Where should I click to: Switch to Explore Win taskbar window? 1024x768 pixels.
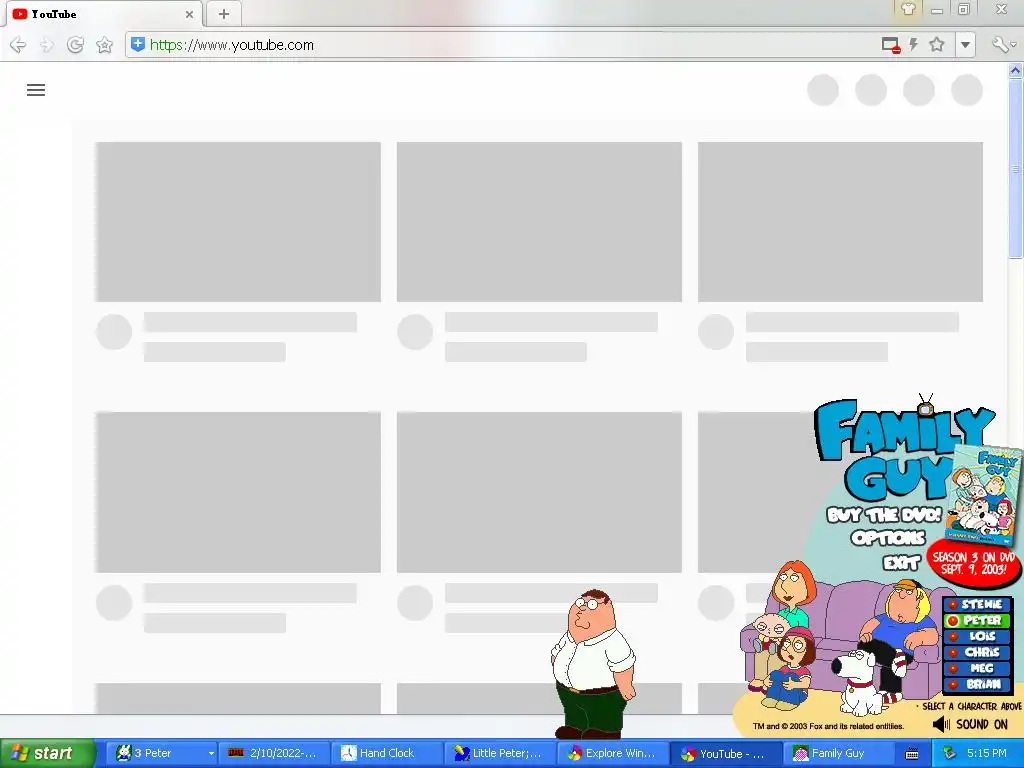[613, 753]
